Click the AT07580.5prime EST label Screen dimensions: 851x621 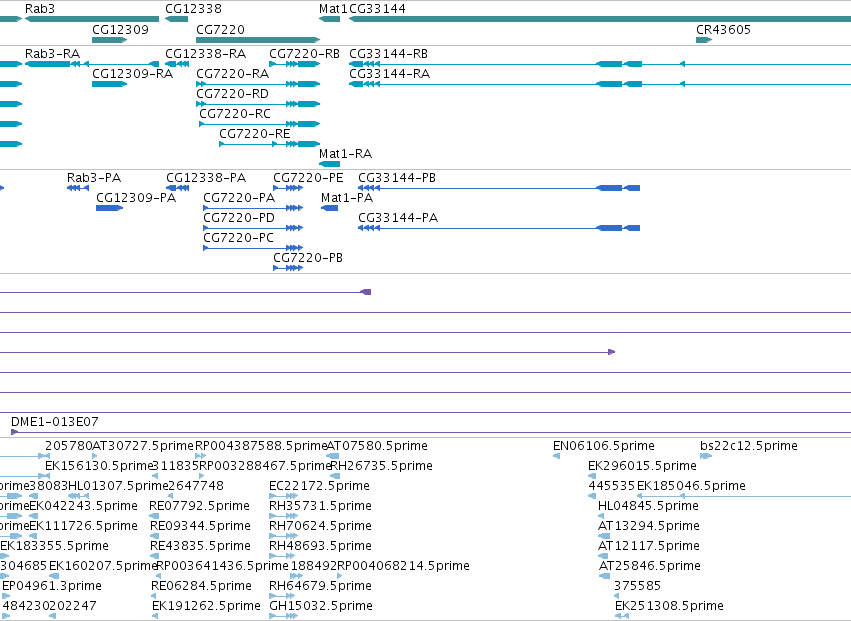click(x=377, y=446)
